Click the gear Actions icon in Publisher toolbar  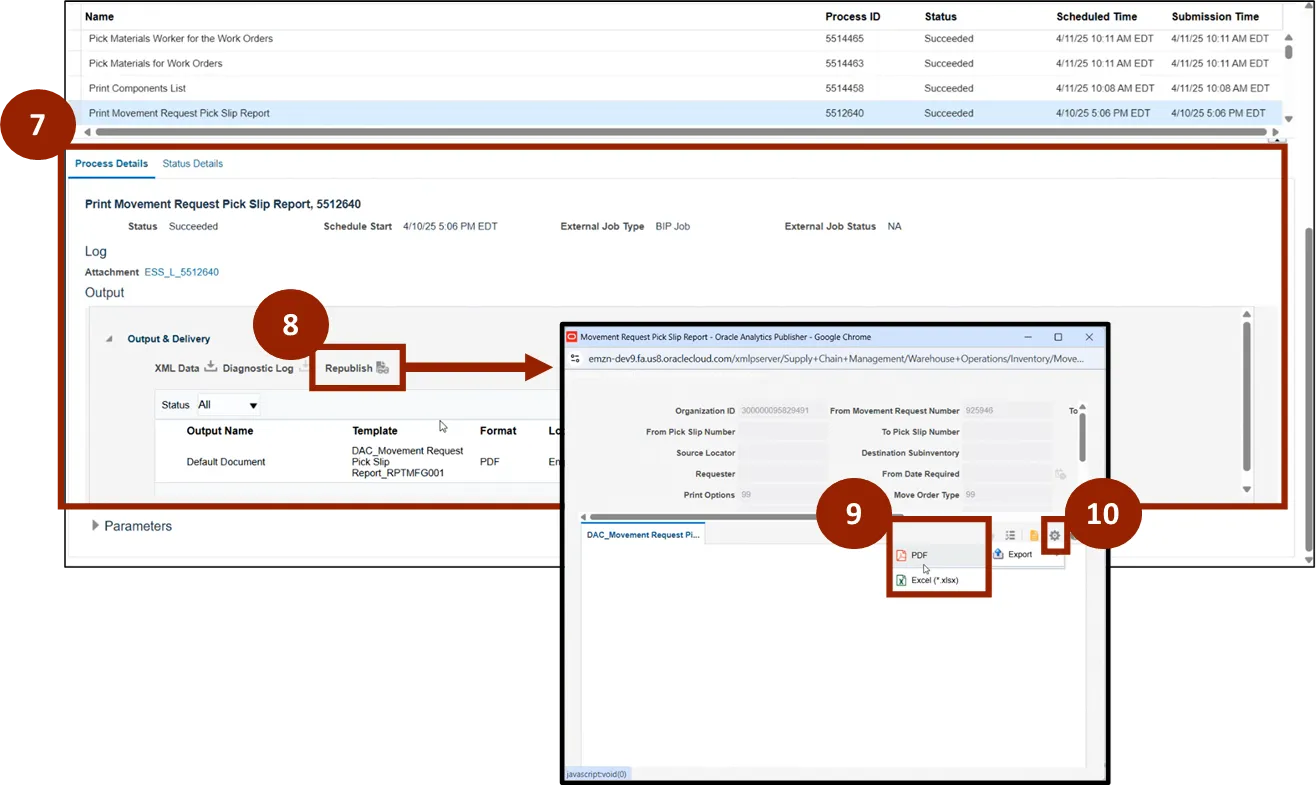1054,536
